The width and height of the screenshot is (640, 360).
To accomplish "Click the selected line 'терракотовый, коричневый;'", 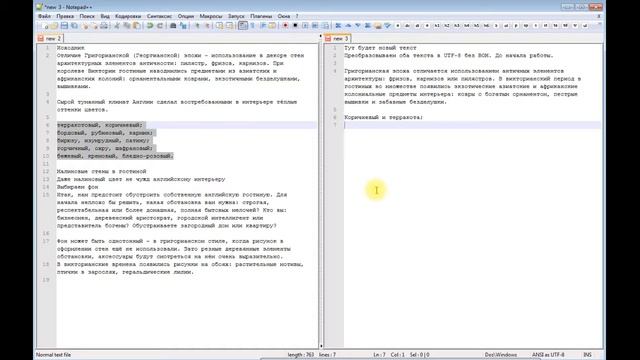I will click(x=100, y=125).
